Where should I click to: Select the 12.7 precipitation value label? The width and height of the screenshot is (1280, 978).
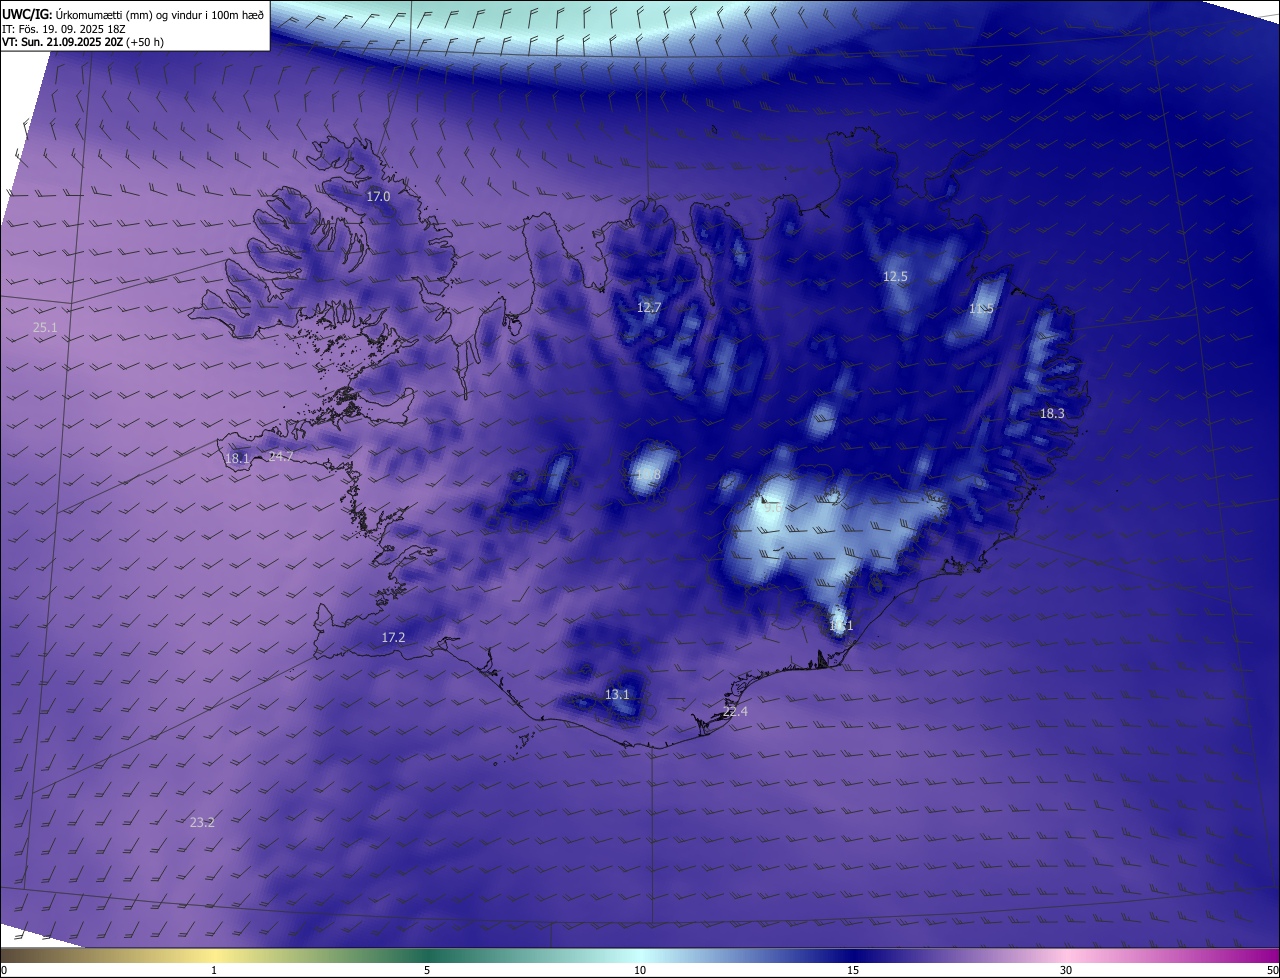(x=649, y=308)
